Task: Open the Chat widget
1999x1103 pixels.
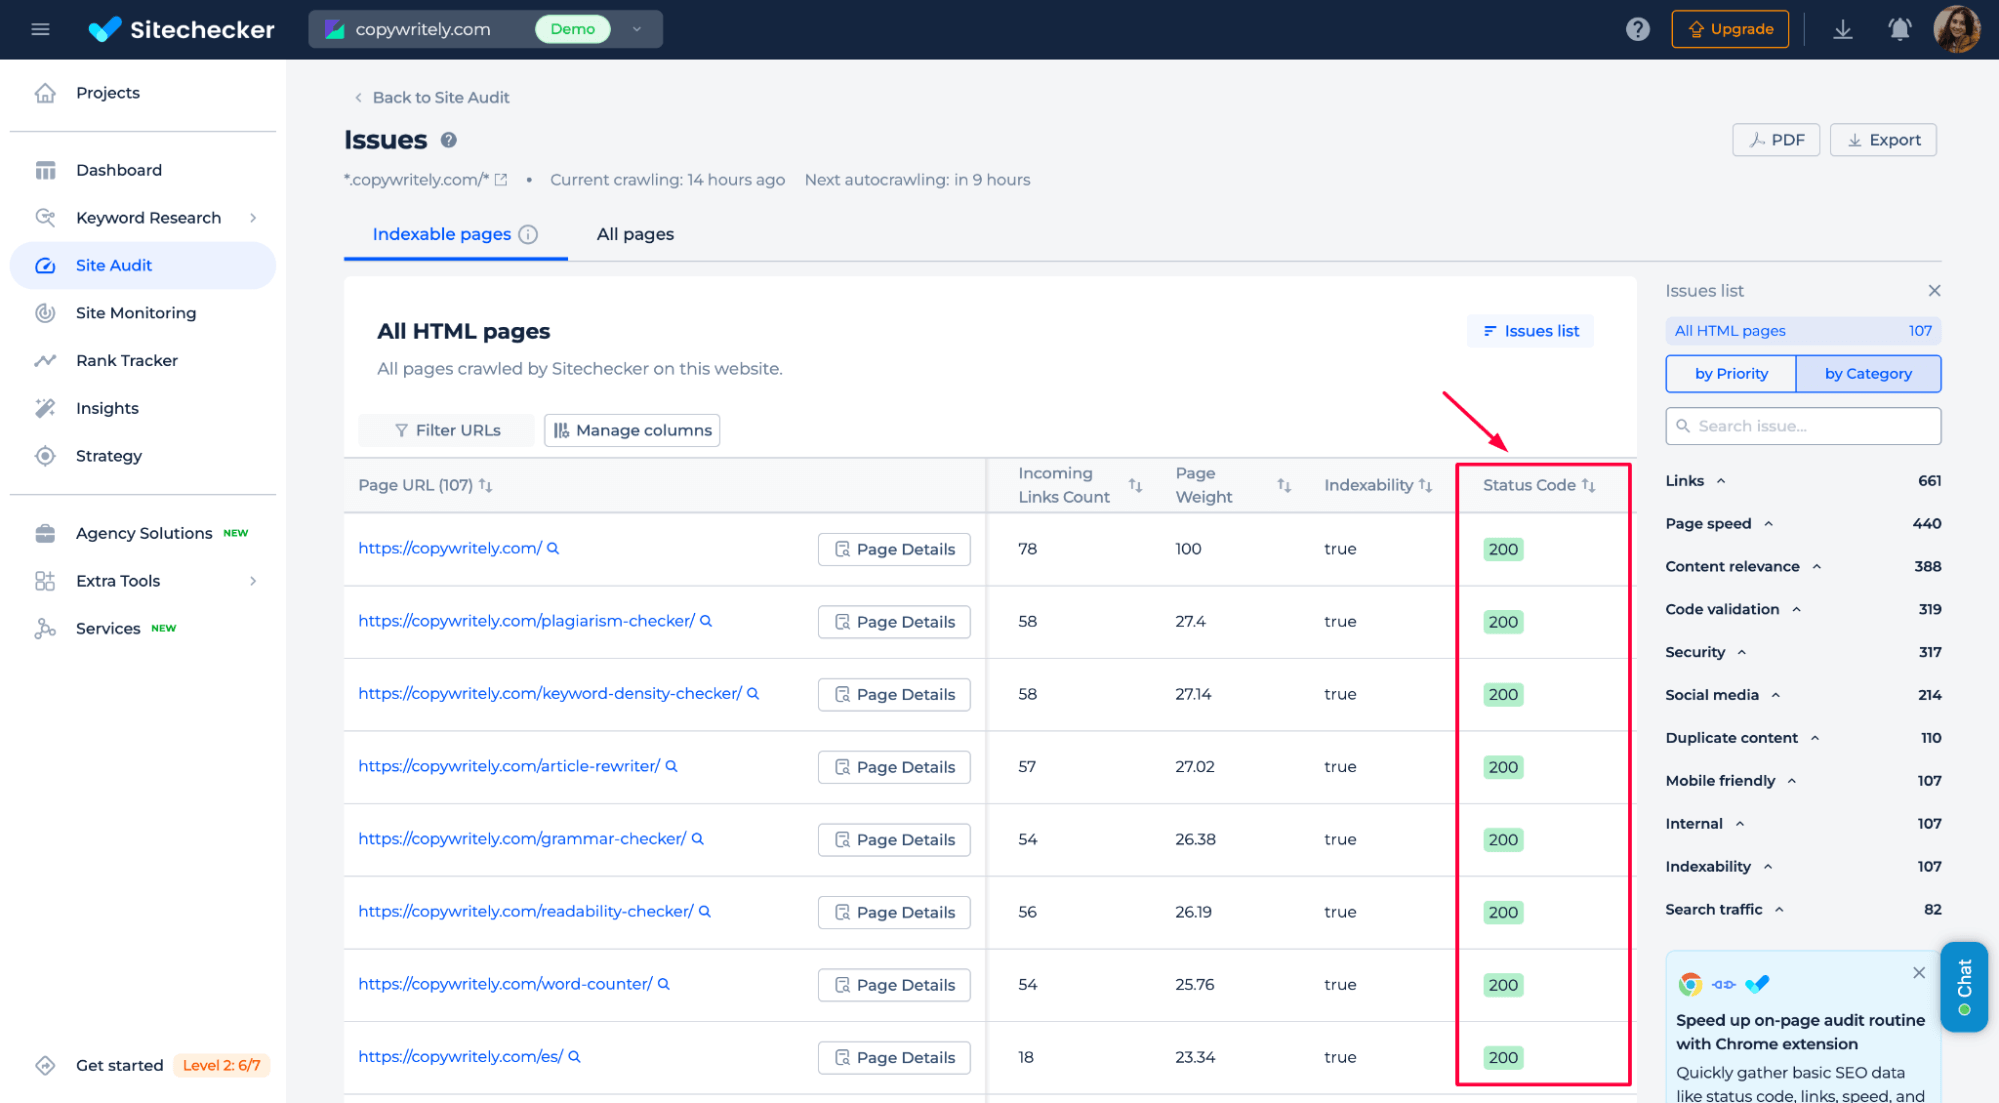Action: 1964,986
